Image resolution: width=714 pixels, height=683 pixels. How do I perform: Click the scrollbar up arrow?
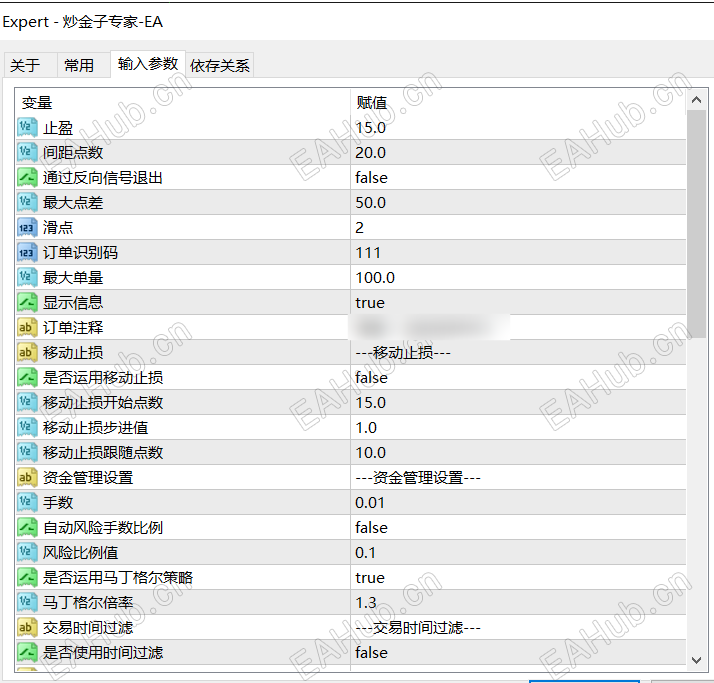pos(696,100)
